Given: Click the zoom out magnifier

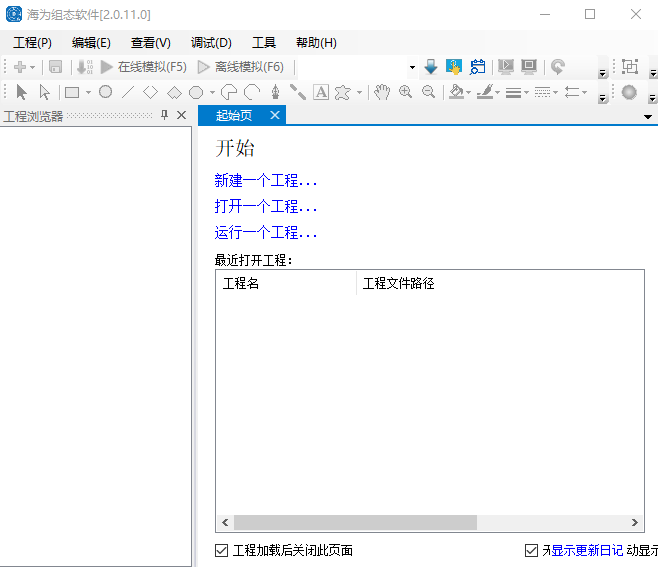Looking at the screenshot, I should [428, 92].
